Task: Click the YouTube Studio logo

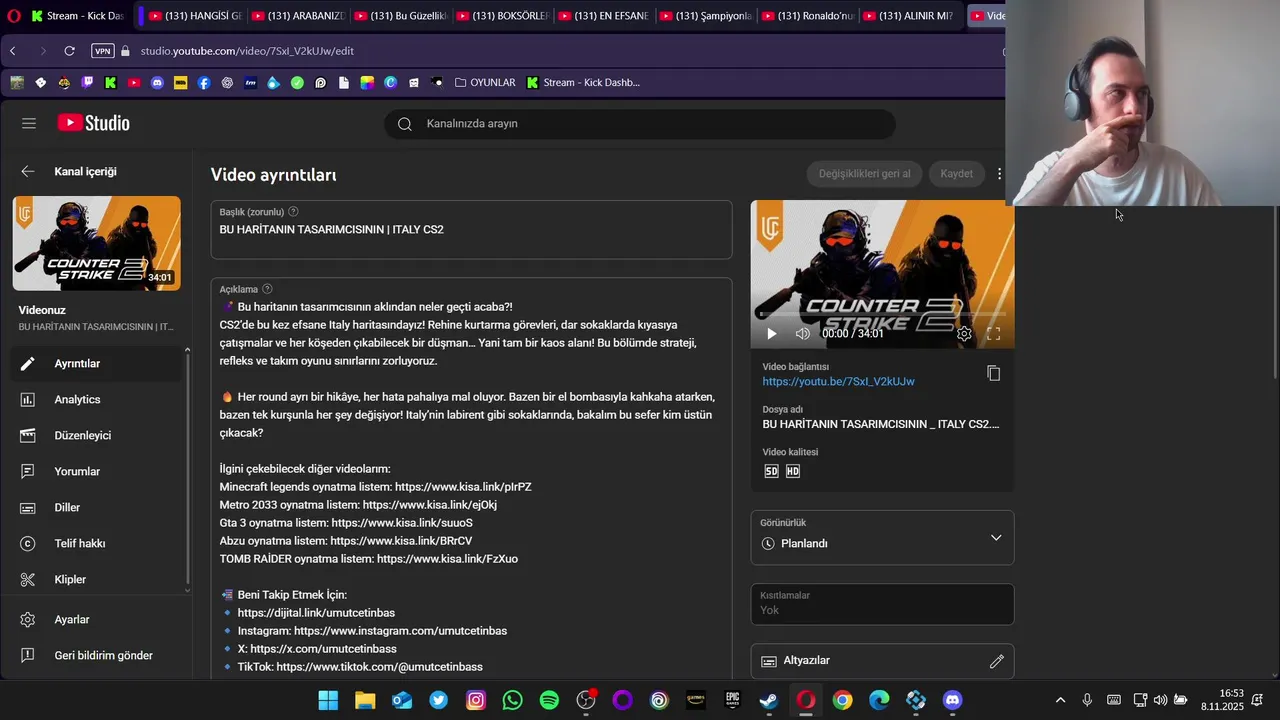Action: (x=94, y=123)
